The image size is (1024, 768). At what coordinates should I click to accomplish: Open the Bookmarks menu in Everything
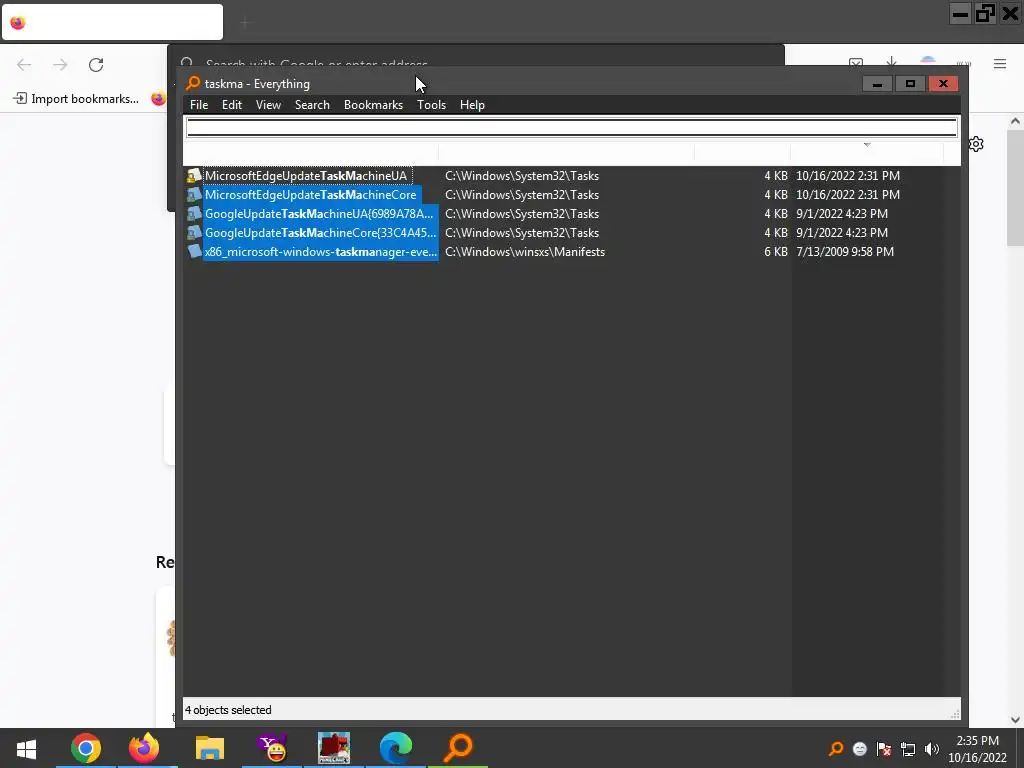pos(373,104)
